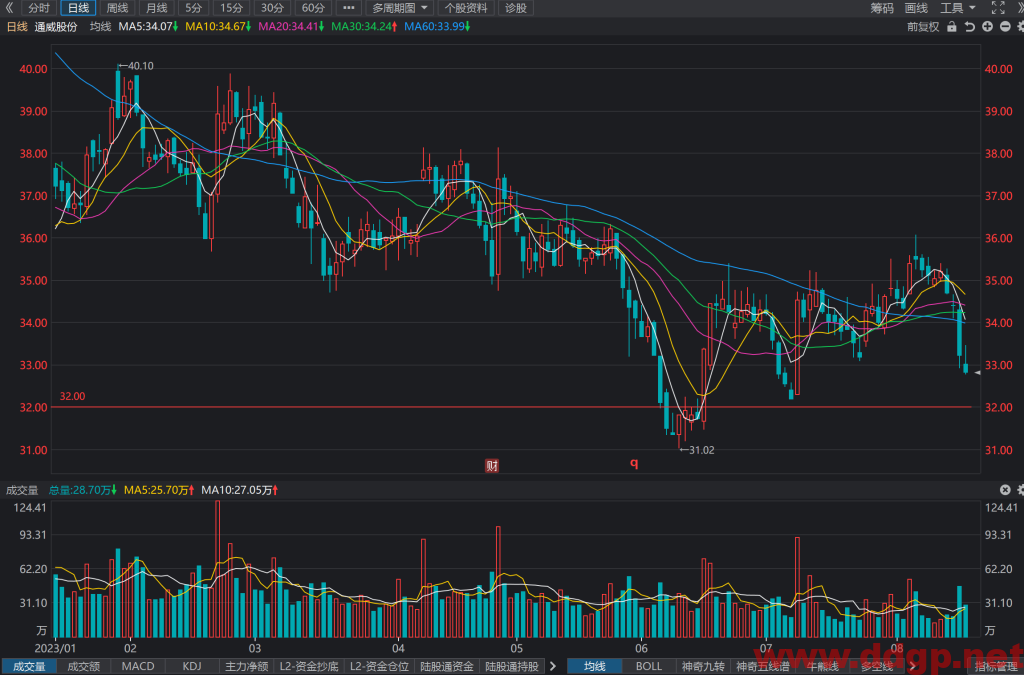Collapse the side panel with the double-chevron icon
The image size is (1024, 675).
click(x=9, y=8)
